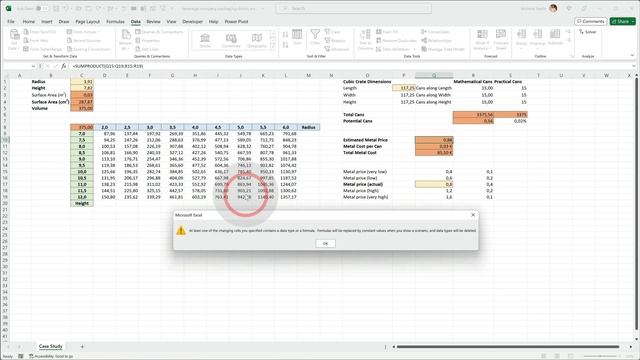Select the crate Length value 117,25
Viewport: 640px width, 360px height.
404,88
